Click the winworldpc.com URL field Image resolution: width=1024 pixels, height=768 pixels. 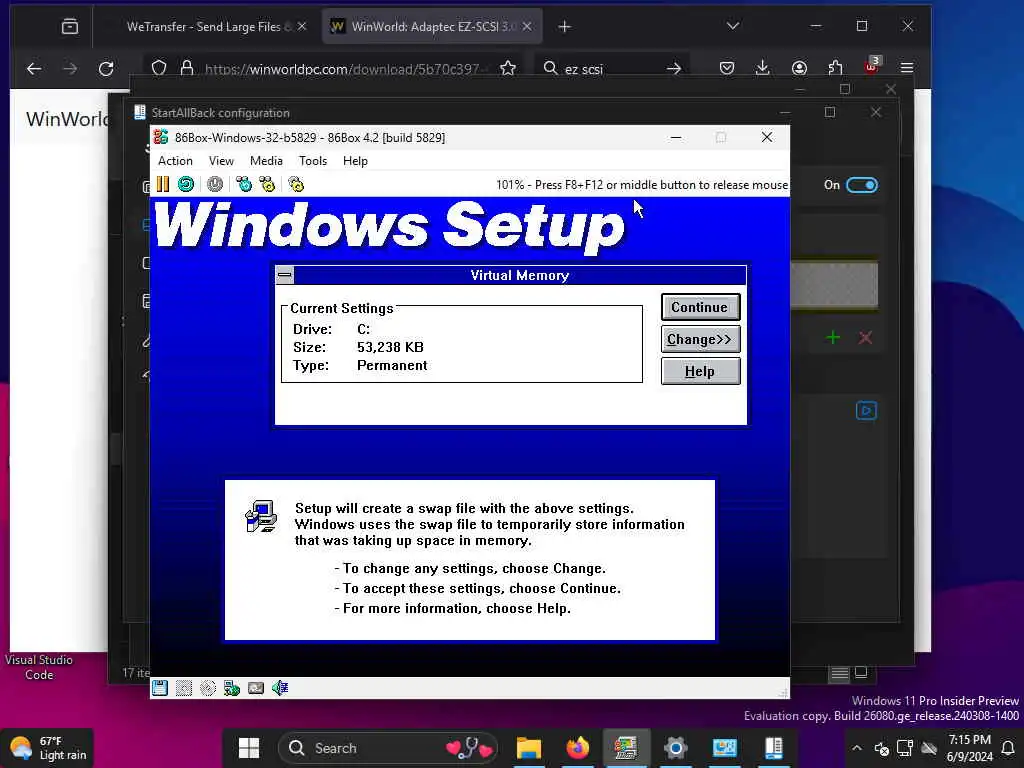(x=345, y=69)
